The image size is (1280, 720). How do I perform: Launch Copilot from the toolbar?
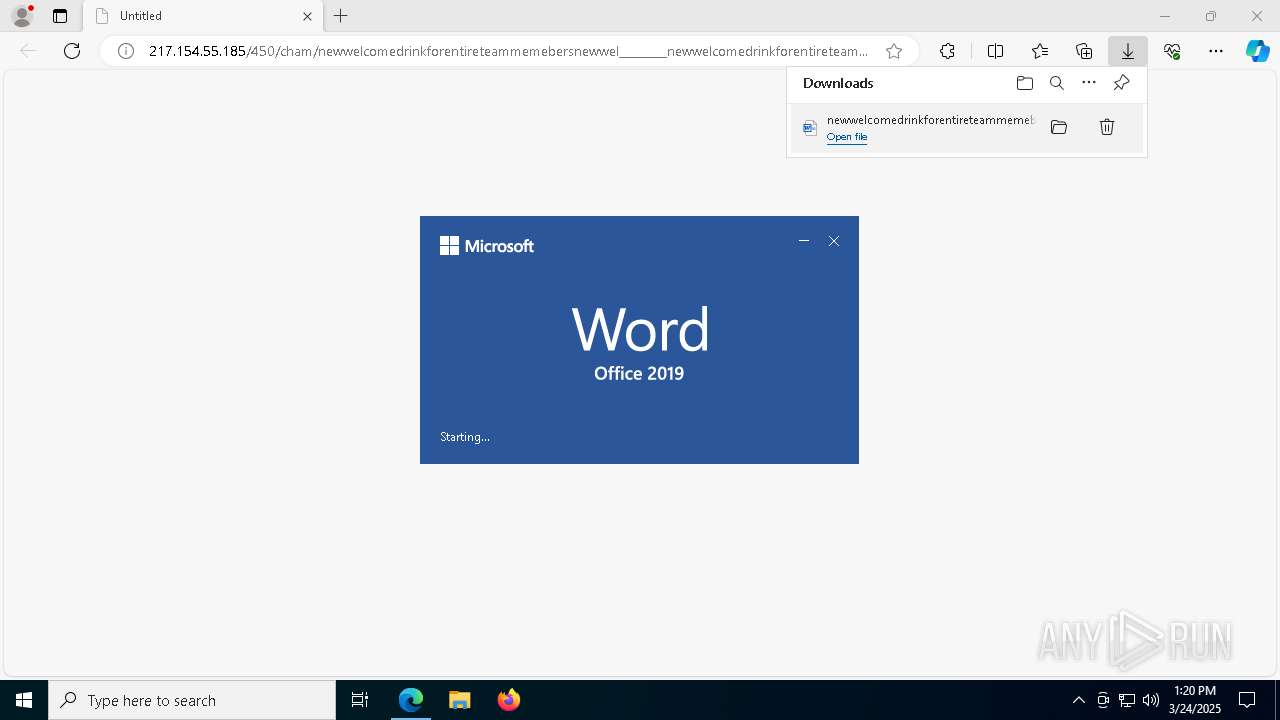tap(1257, 51)
